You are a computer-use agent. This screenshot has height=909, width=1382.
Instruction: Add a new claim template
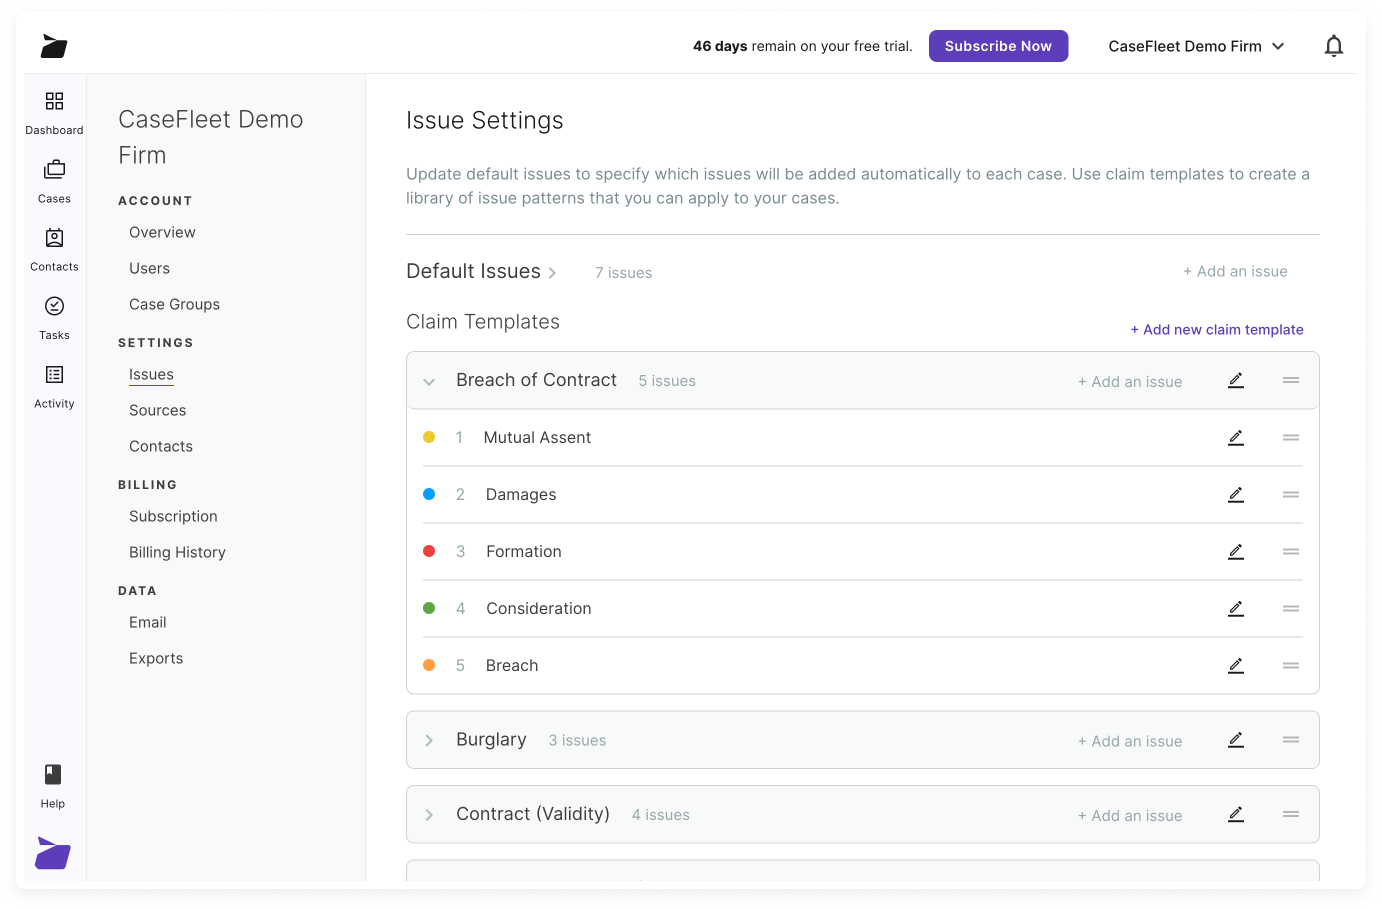1217,329
